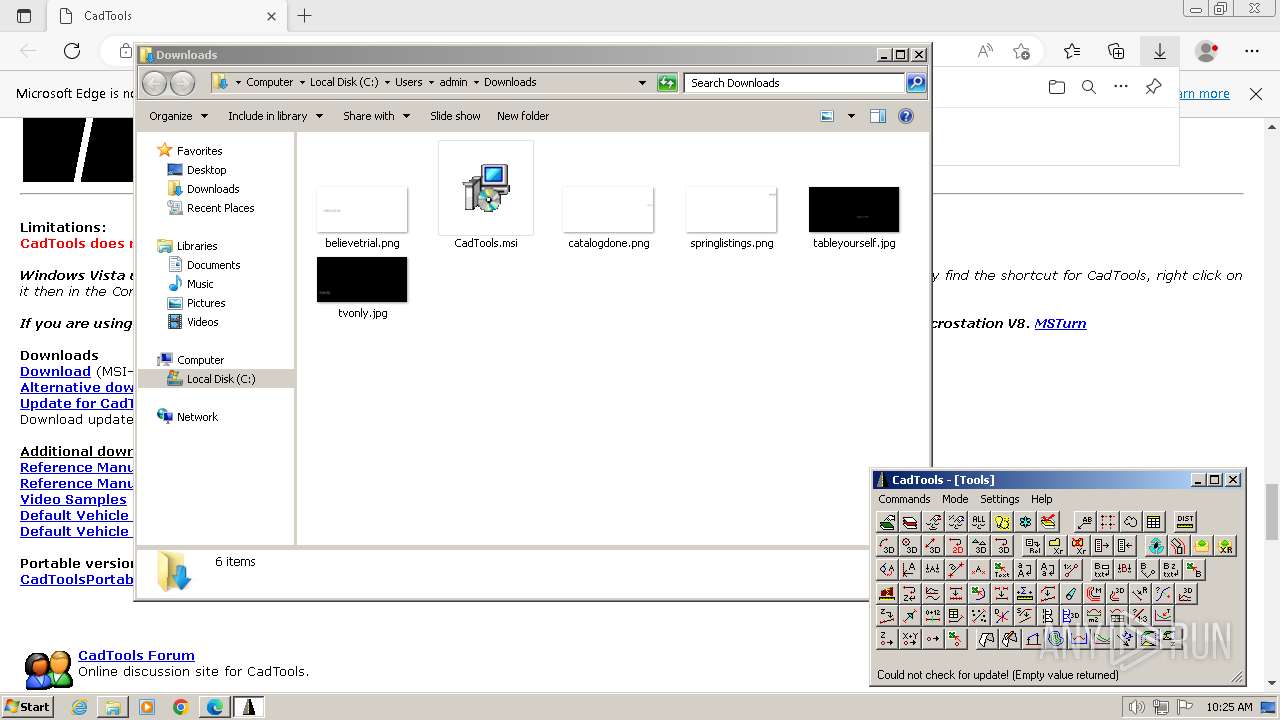Open the address bar history dropdown arrow
This screenshot has width=1280, height=720.
[x=642, y=83]
